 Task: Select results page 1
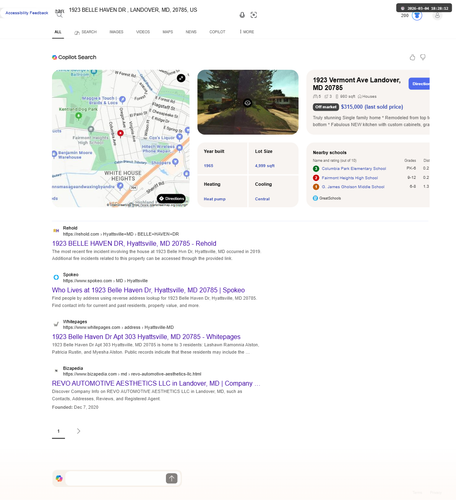click(58, 431)
